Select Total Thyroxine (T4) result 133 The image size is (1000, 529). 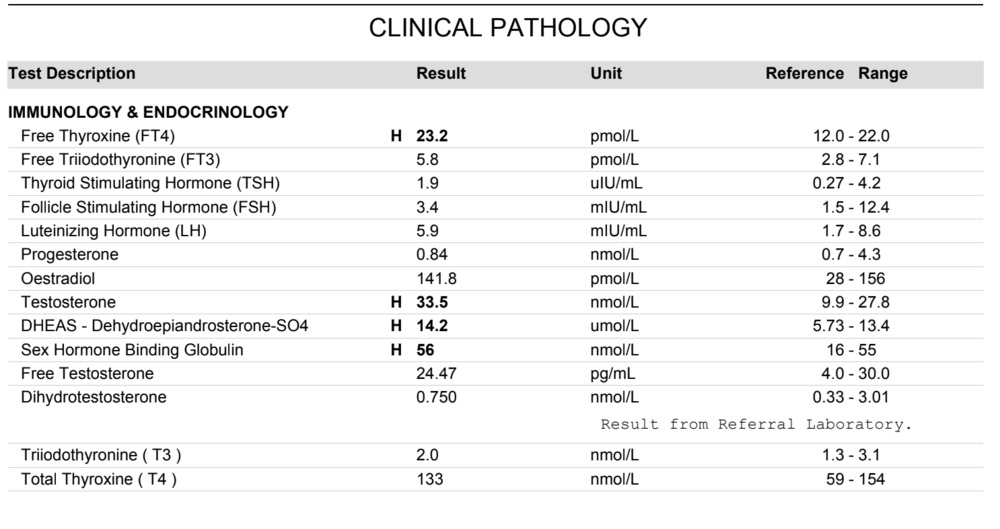tap(429, 479)
